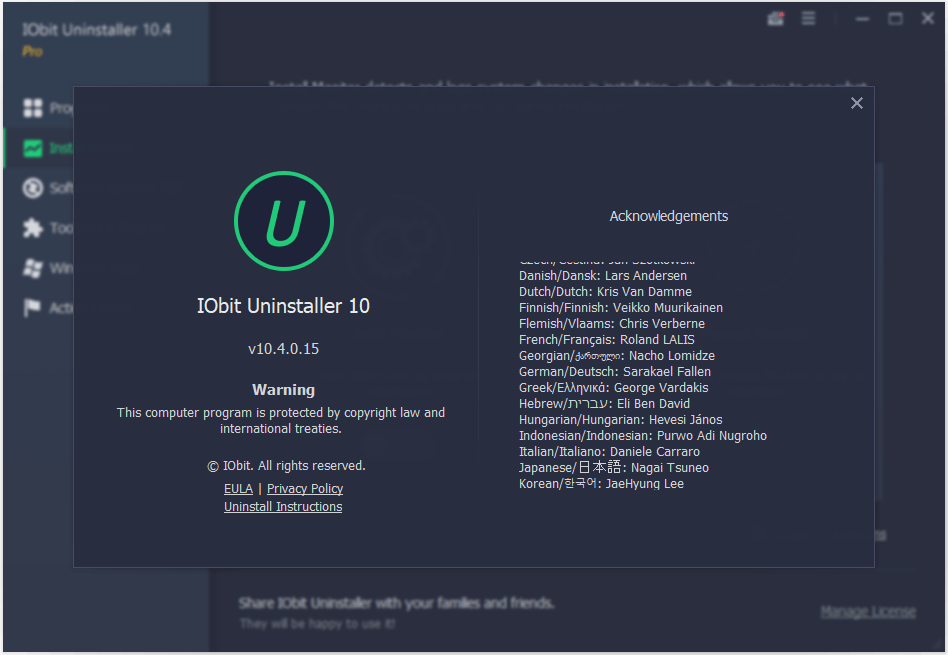Image resolution: width=948 pixels, height=655 pixels.
Task: Select the Japanese: Nagai Tsuneo line
Action: point(614,468)
